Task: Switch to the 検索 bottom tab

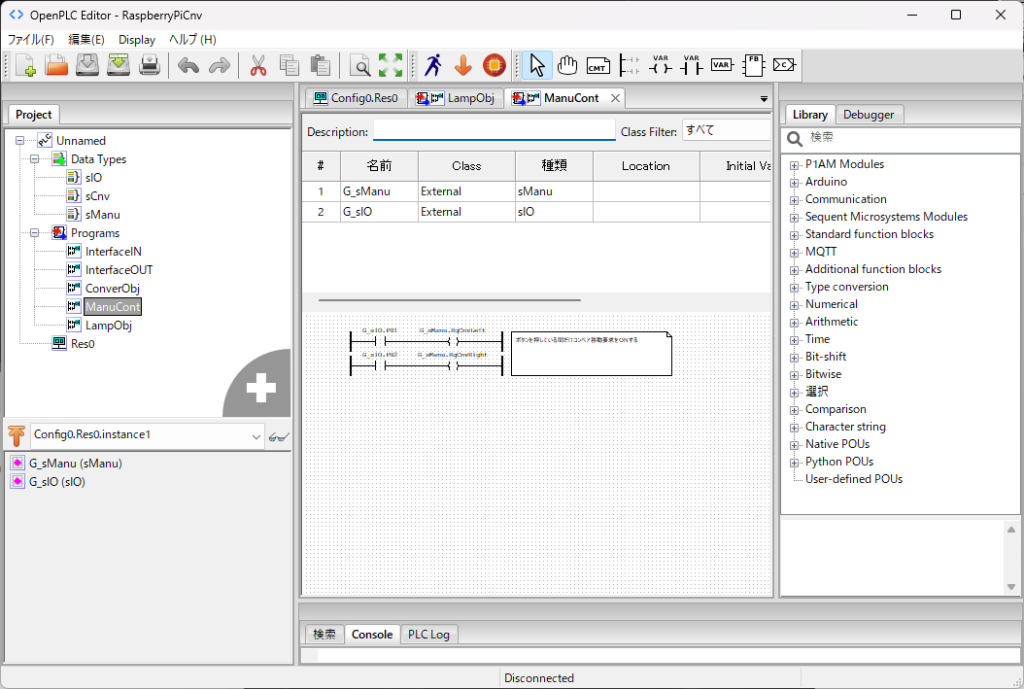Action: tap(324, 634)
